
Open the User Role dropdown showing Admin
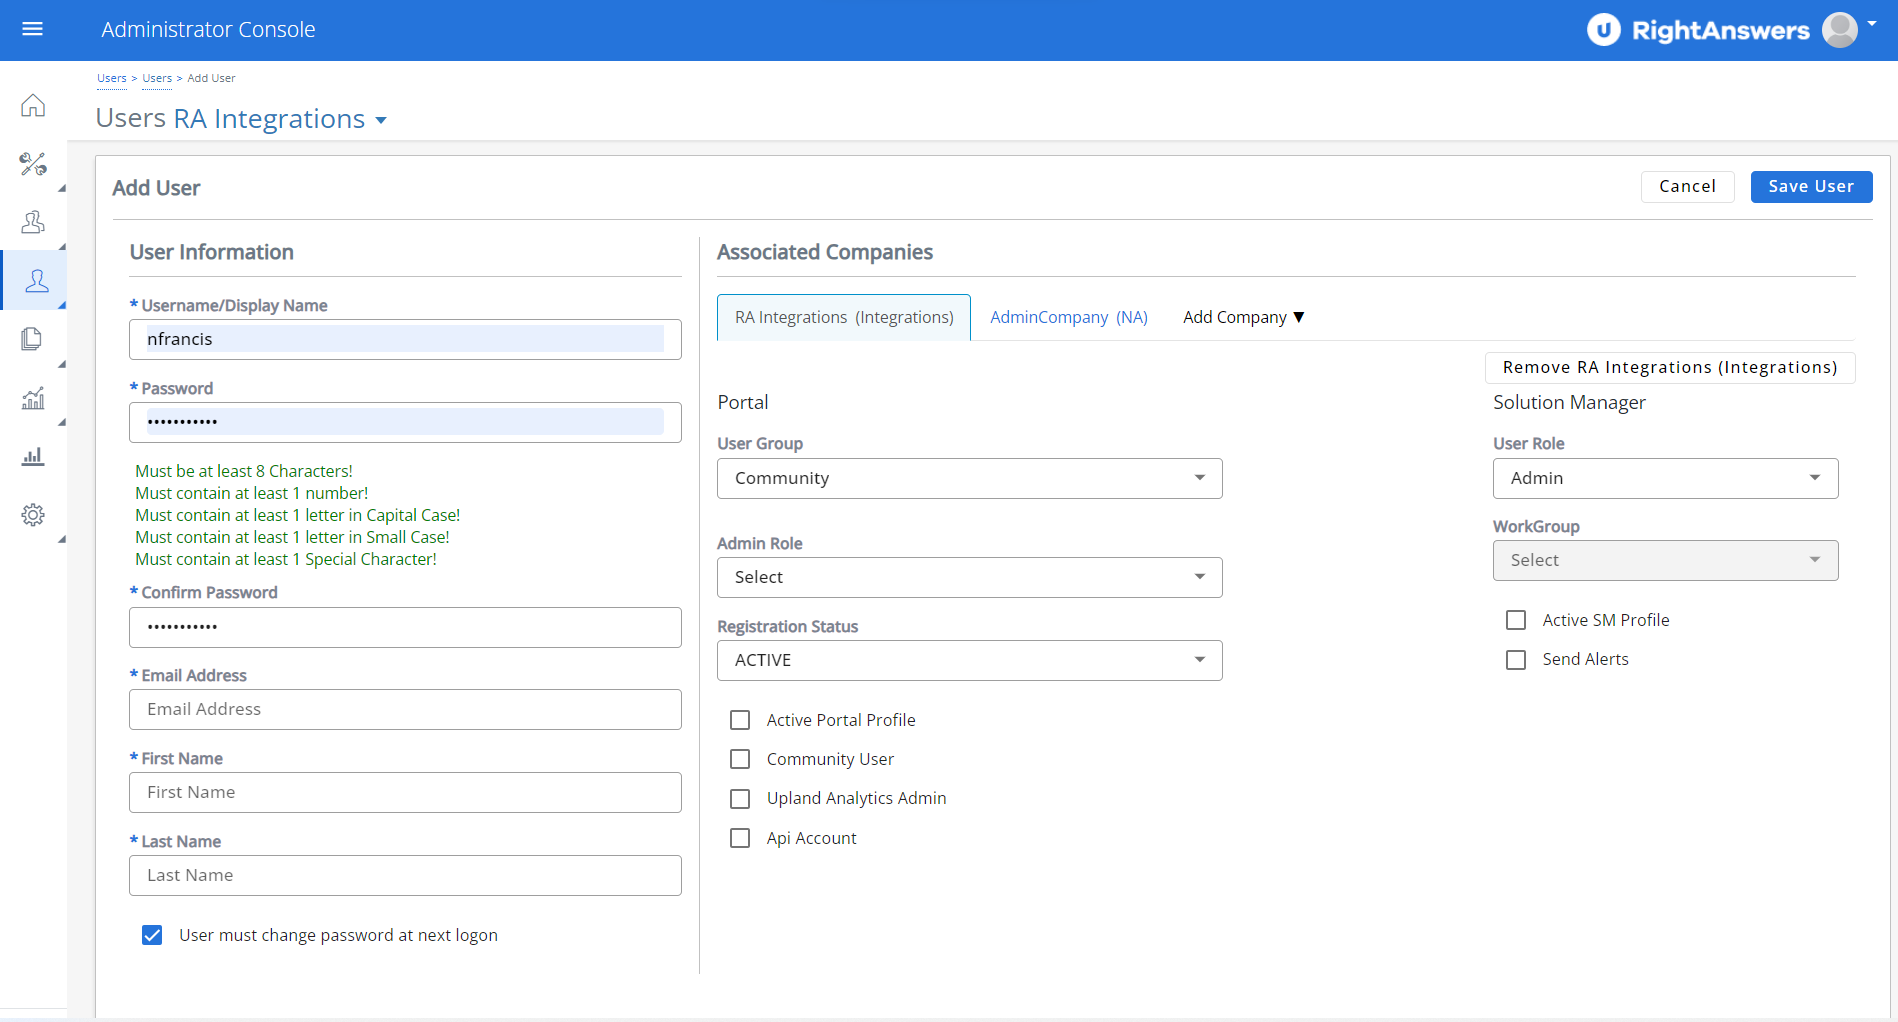[x=1665, y=478]
